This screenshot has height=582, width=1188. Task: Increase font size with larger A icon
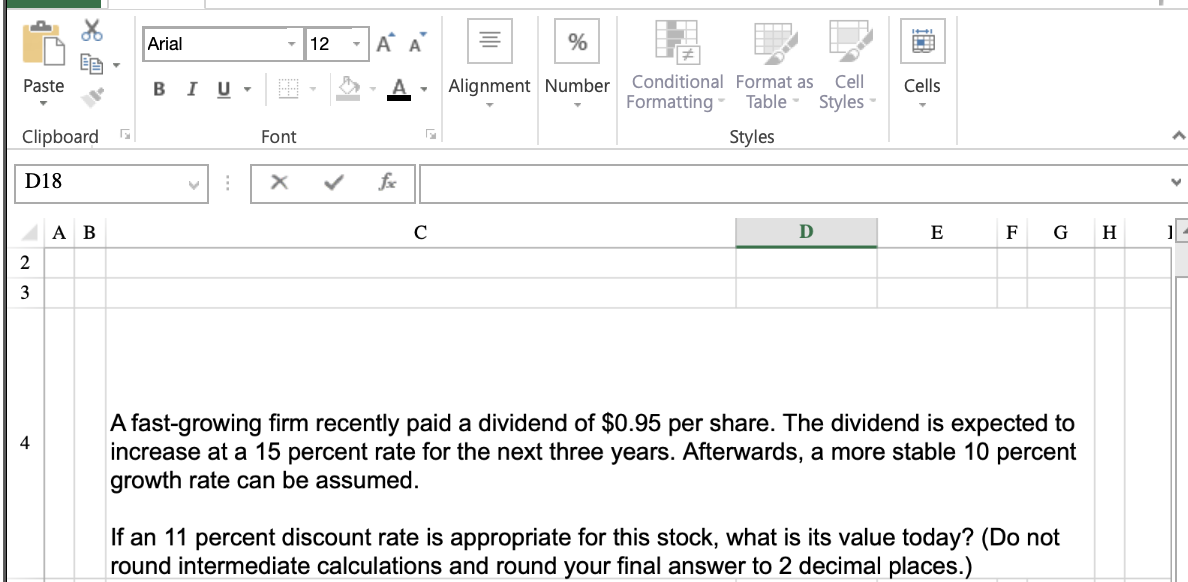(x=386, y=44)
